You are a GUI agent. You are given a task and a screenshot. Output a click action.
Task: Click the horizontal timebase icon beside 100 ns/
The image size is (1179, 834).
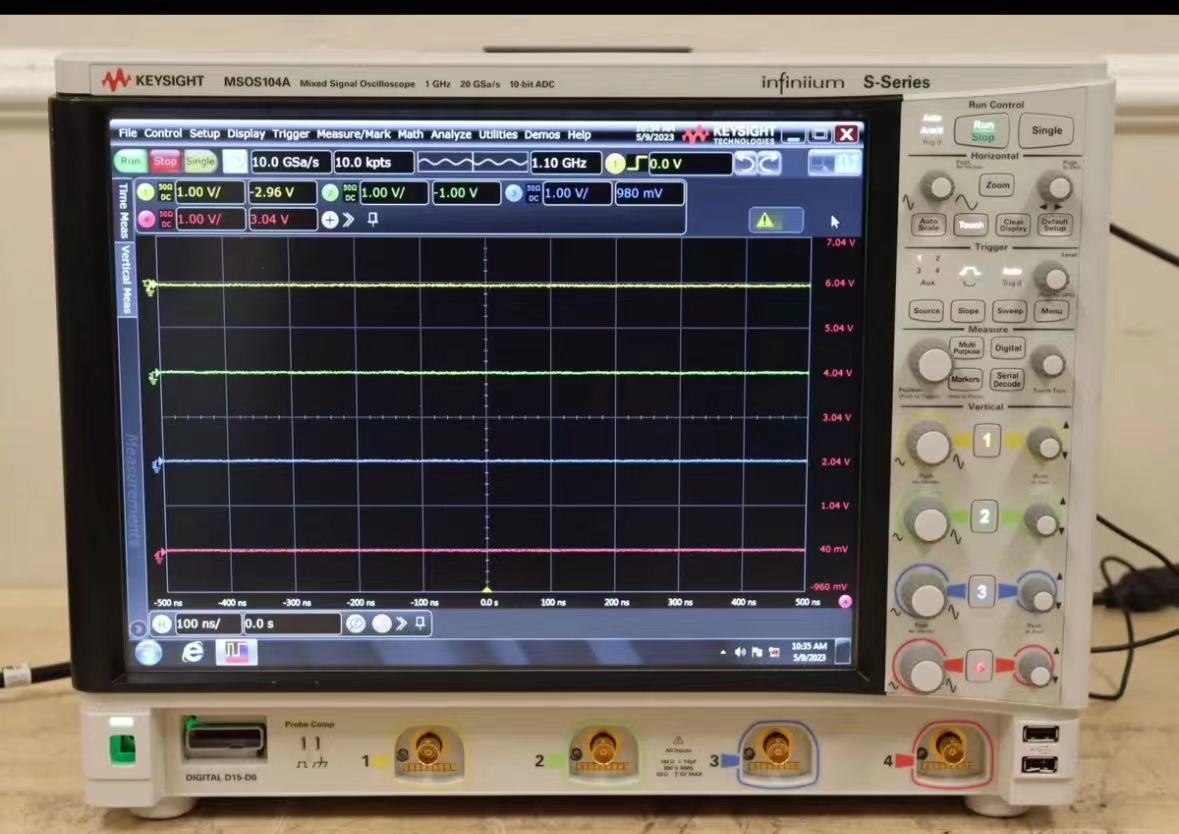[162, 623]
